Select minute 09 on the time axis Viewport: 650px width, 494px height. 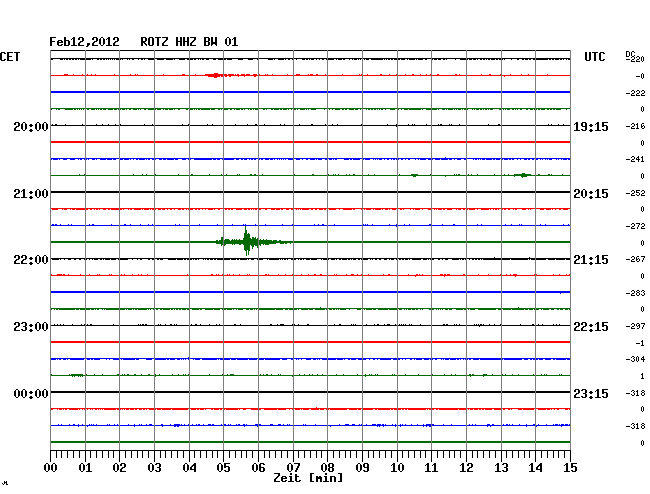[362, 467]
